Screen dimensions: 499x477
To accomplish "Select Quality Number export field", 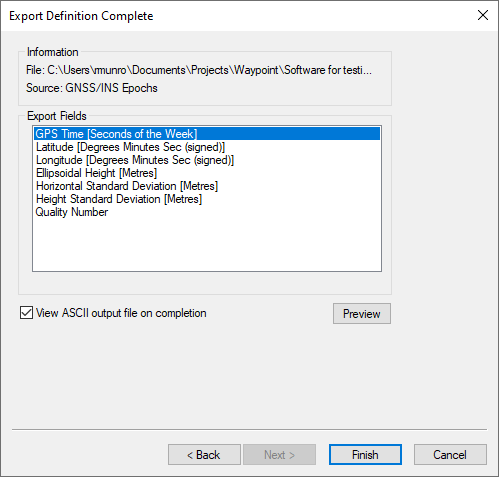I will [72, 212].
